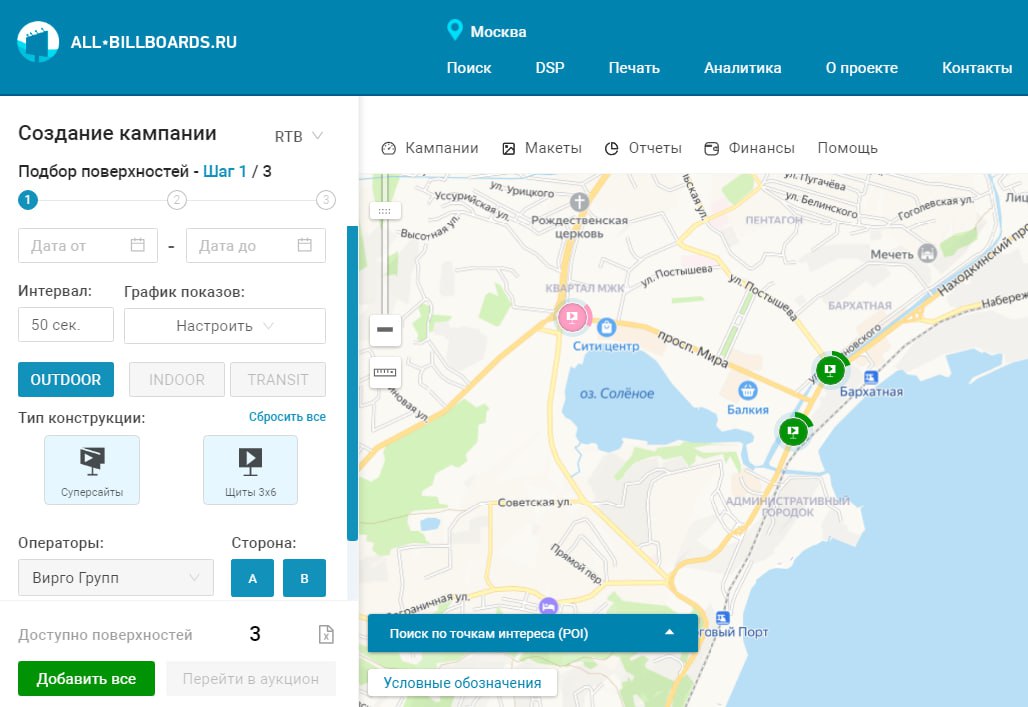The width and height of the screenshot is (1028, 707).
Task: Toggle the TRANSIT format filter
Action: 278,380
